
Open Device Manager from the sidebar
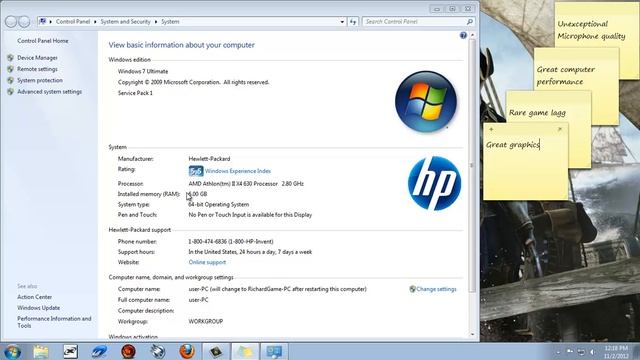pyautogui.click(x=37, y=58)
